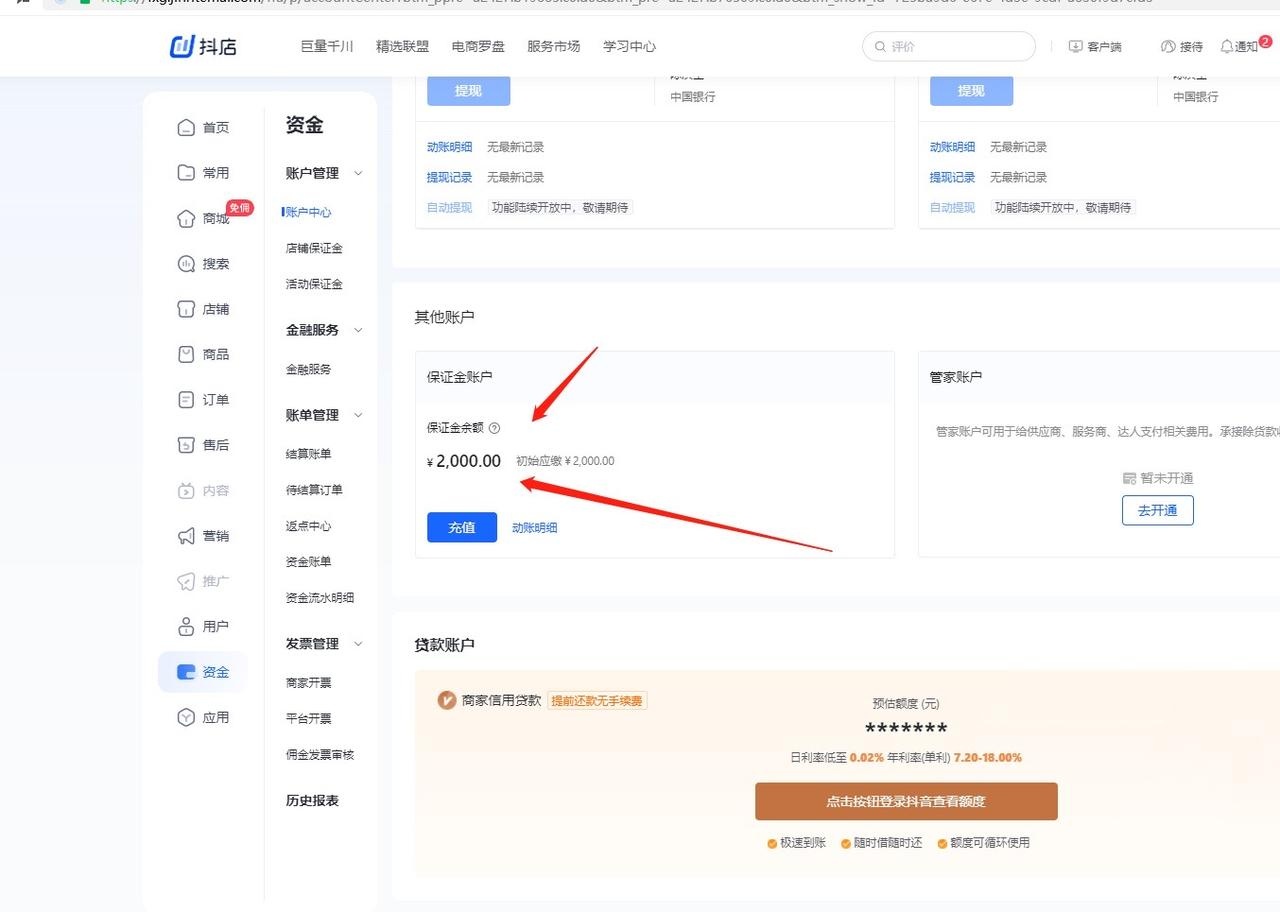Click 点击按钮登录抖音查看额度 button
This screenshot has width=1280, height=912.
click(906, 801)
